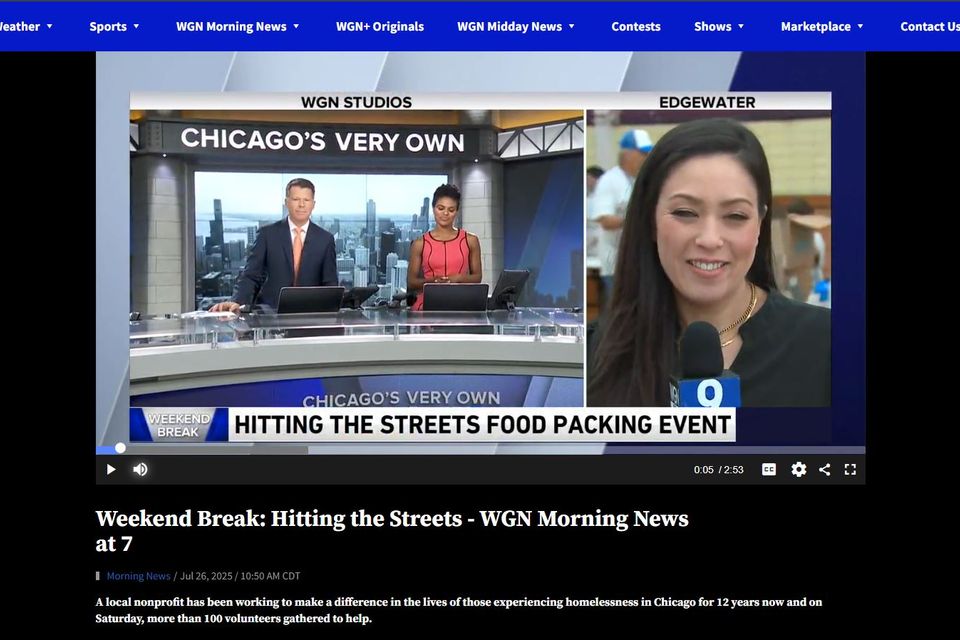Screen dimensions: 960x640
Task: Expand the WGN Morning News menu
Action: 237,26
